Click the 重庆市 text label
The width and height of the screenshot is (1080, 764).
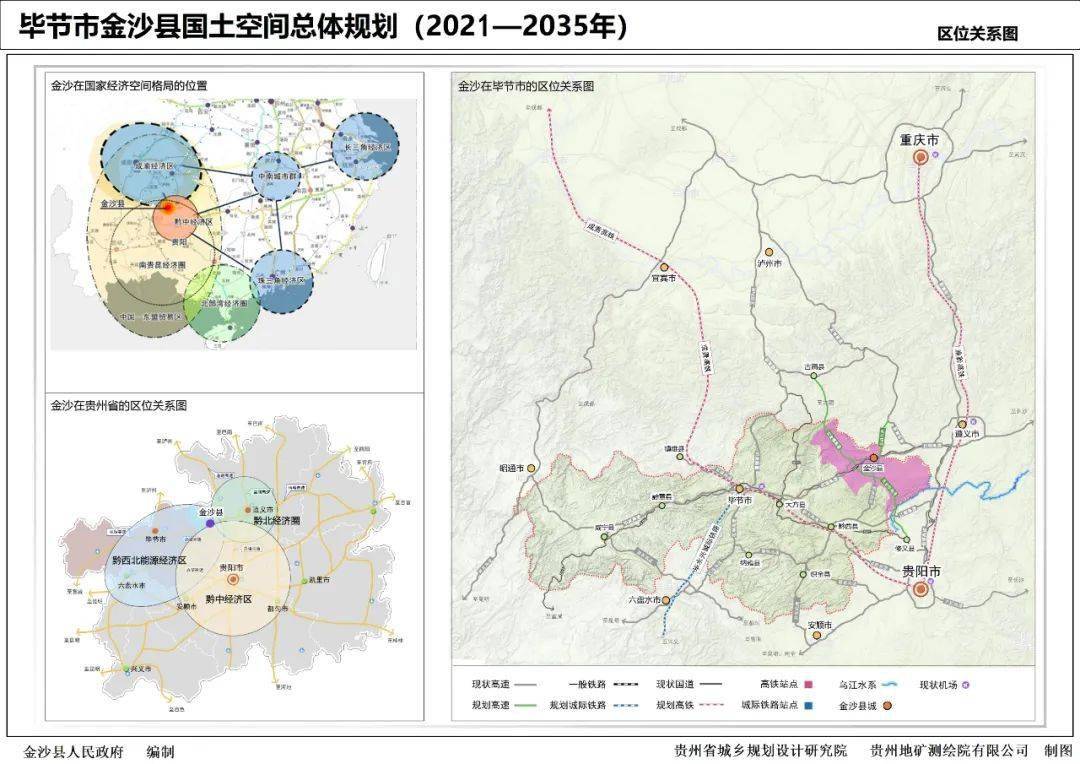pyautogui.click(x=920, y=140)
